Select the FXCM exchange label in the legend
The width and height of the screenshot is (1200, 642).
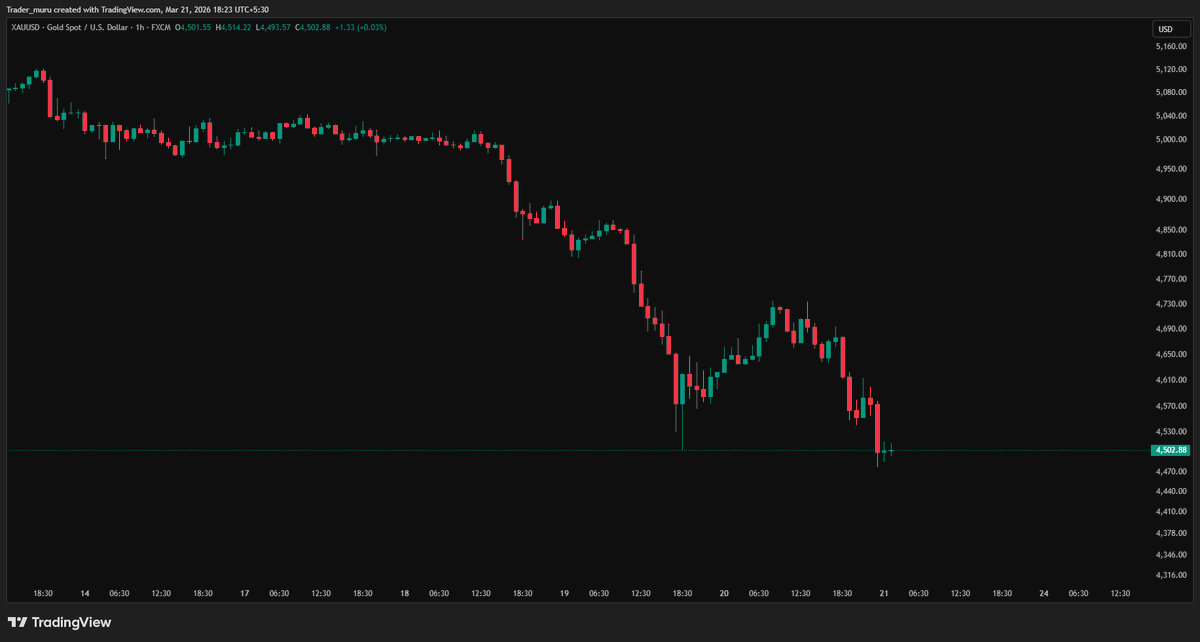pos(162,28)
